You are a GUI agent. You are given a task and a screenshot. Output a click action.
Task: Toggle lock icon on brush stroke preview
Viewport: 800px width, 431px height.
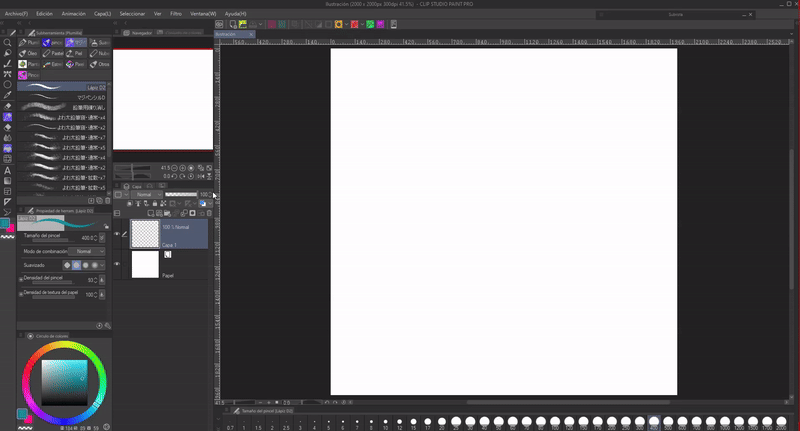106,226
